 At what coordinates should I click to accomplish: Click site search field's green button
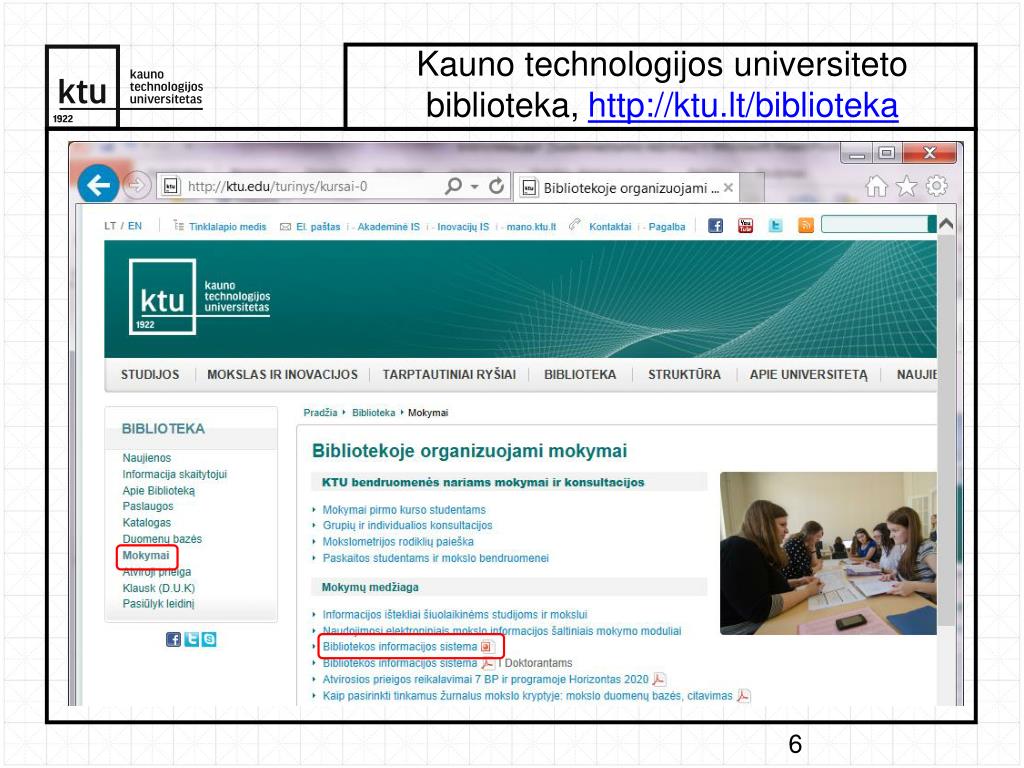click(x=932, y=225)
